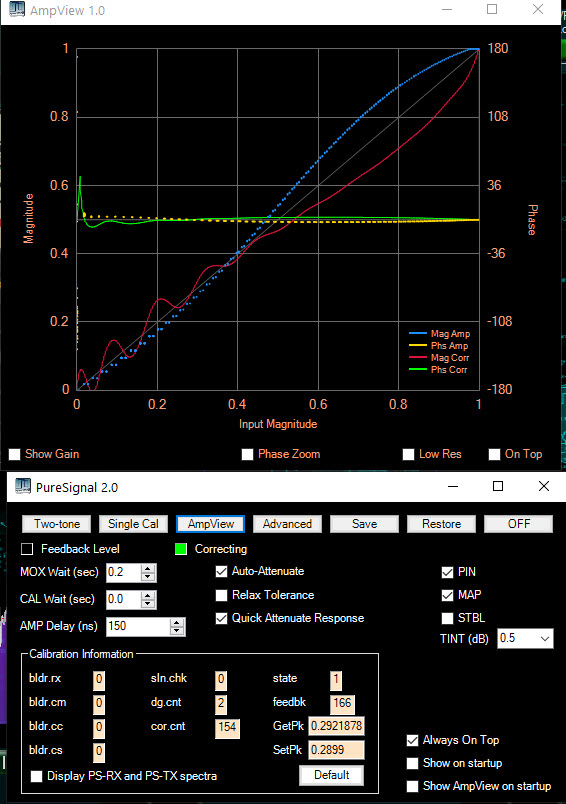Viewport: 566px width, 804px height.
Task: Open the TINT (dB) dropdown
Action: 544,639
